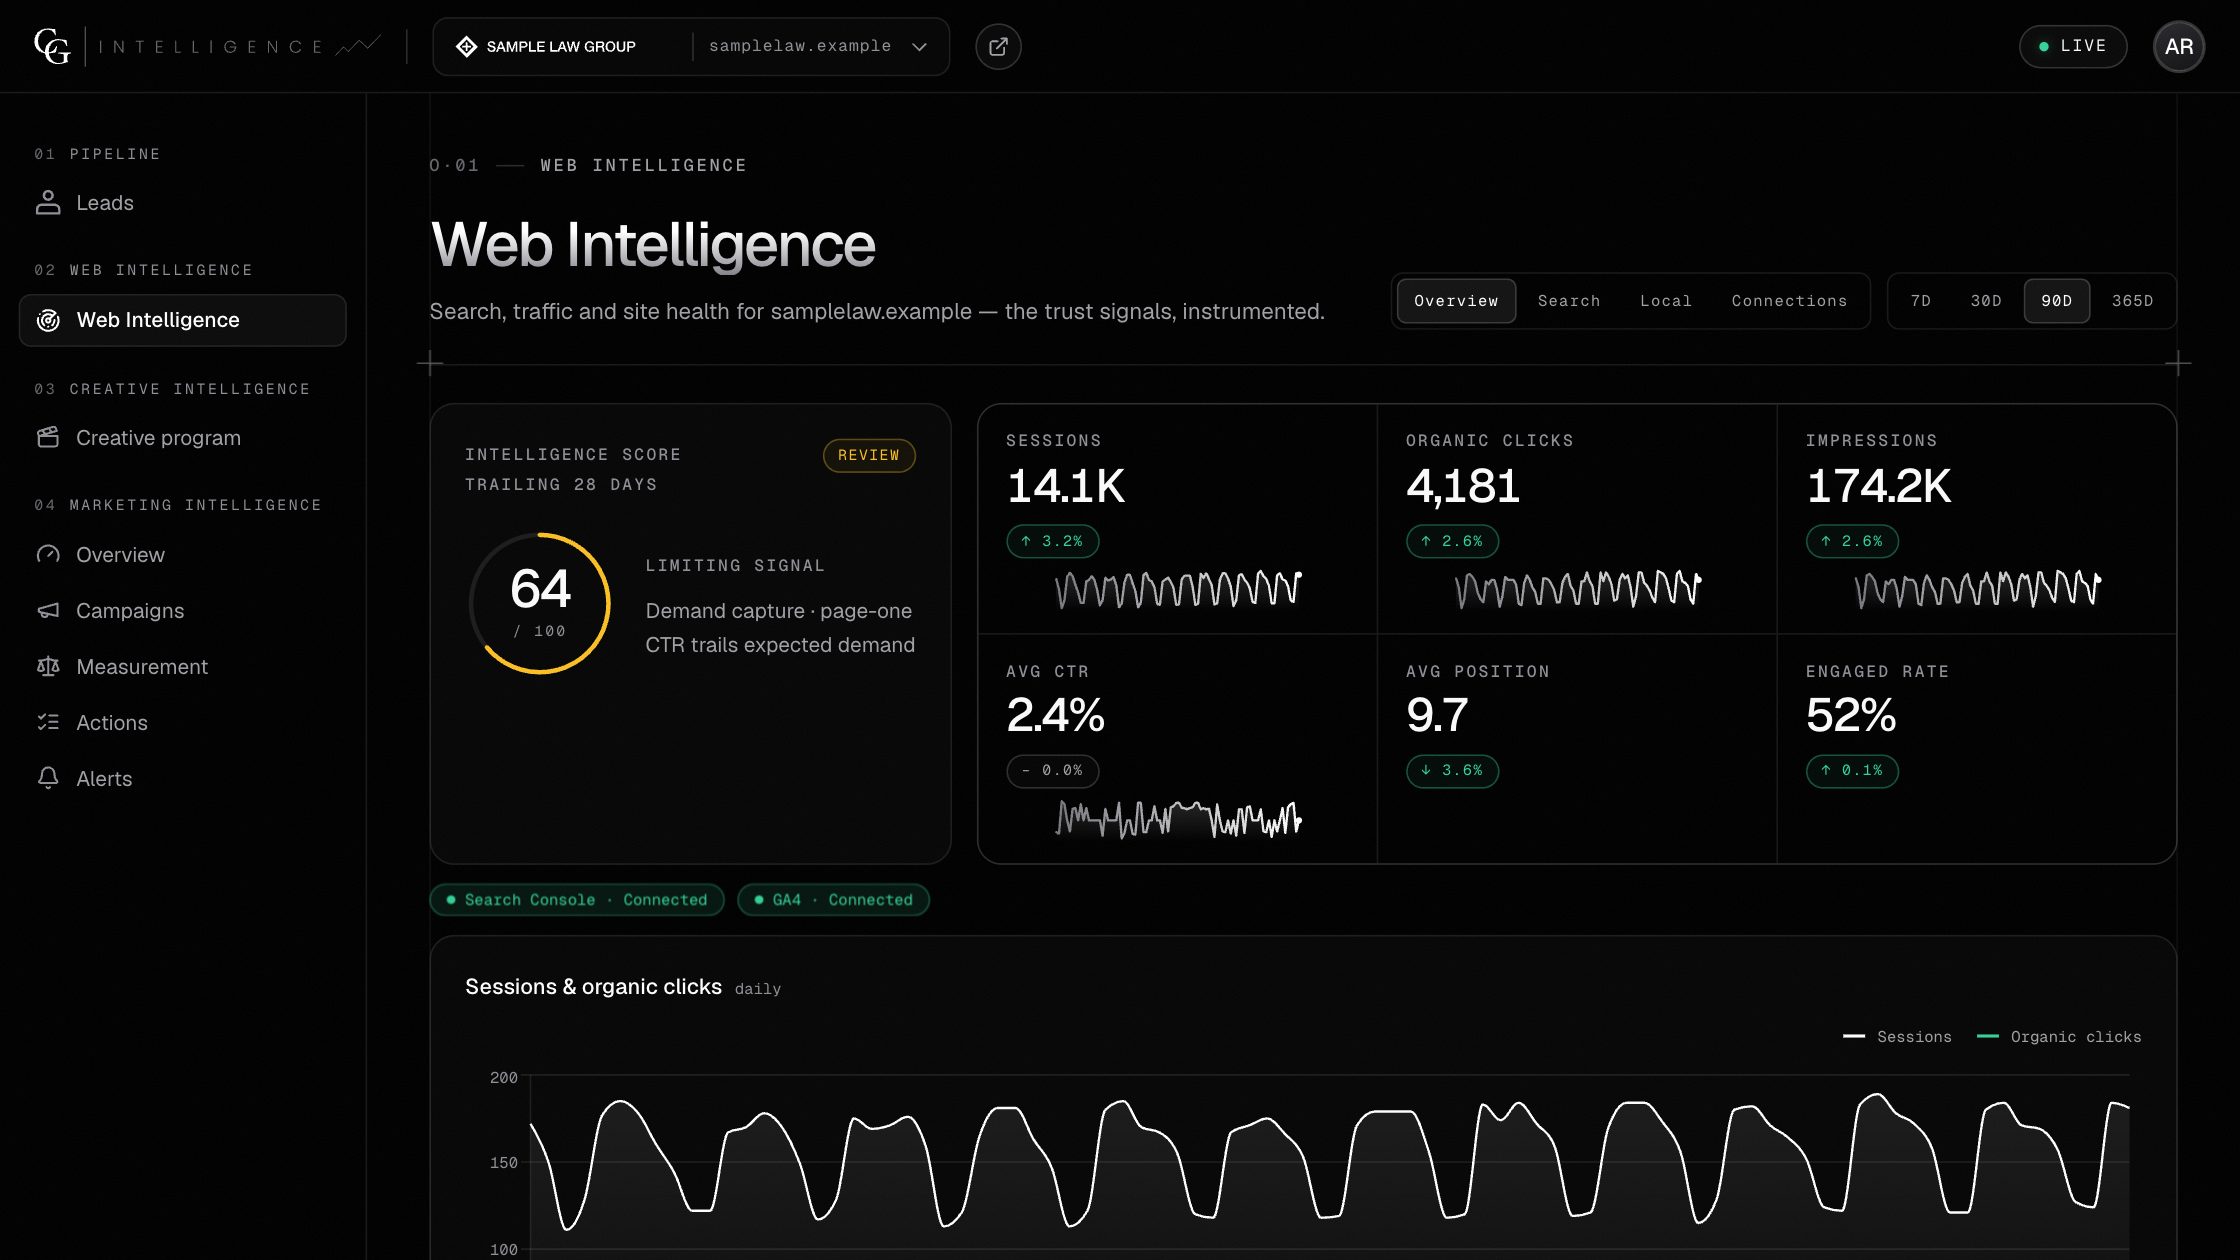Click the Impressions sparkline chart
Viewport: 2240px width, 1260px height.
tap(1978, 589)
